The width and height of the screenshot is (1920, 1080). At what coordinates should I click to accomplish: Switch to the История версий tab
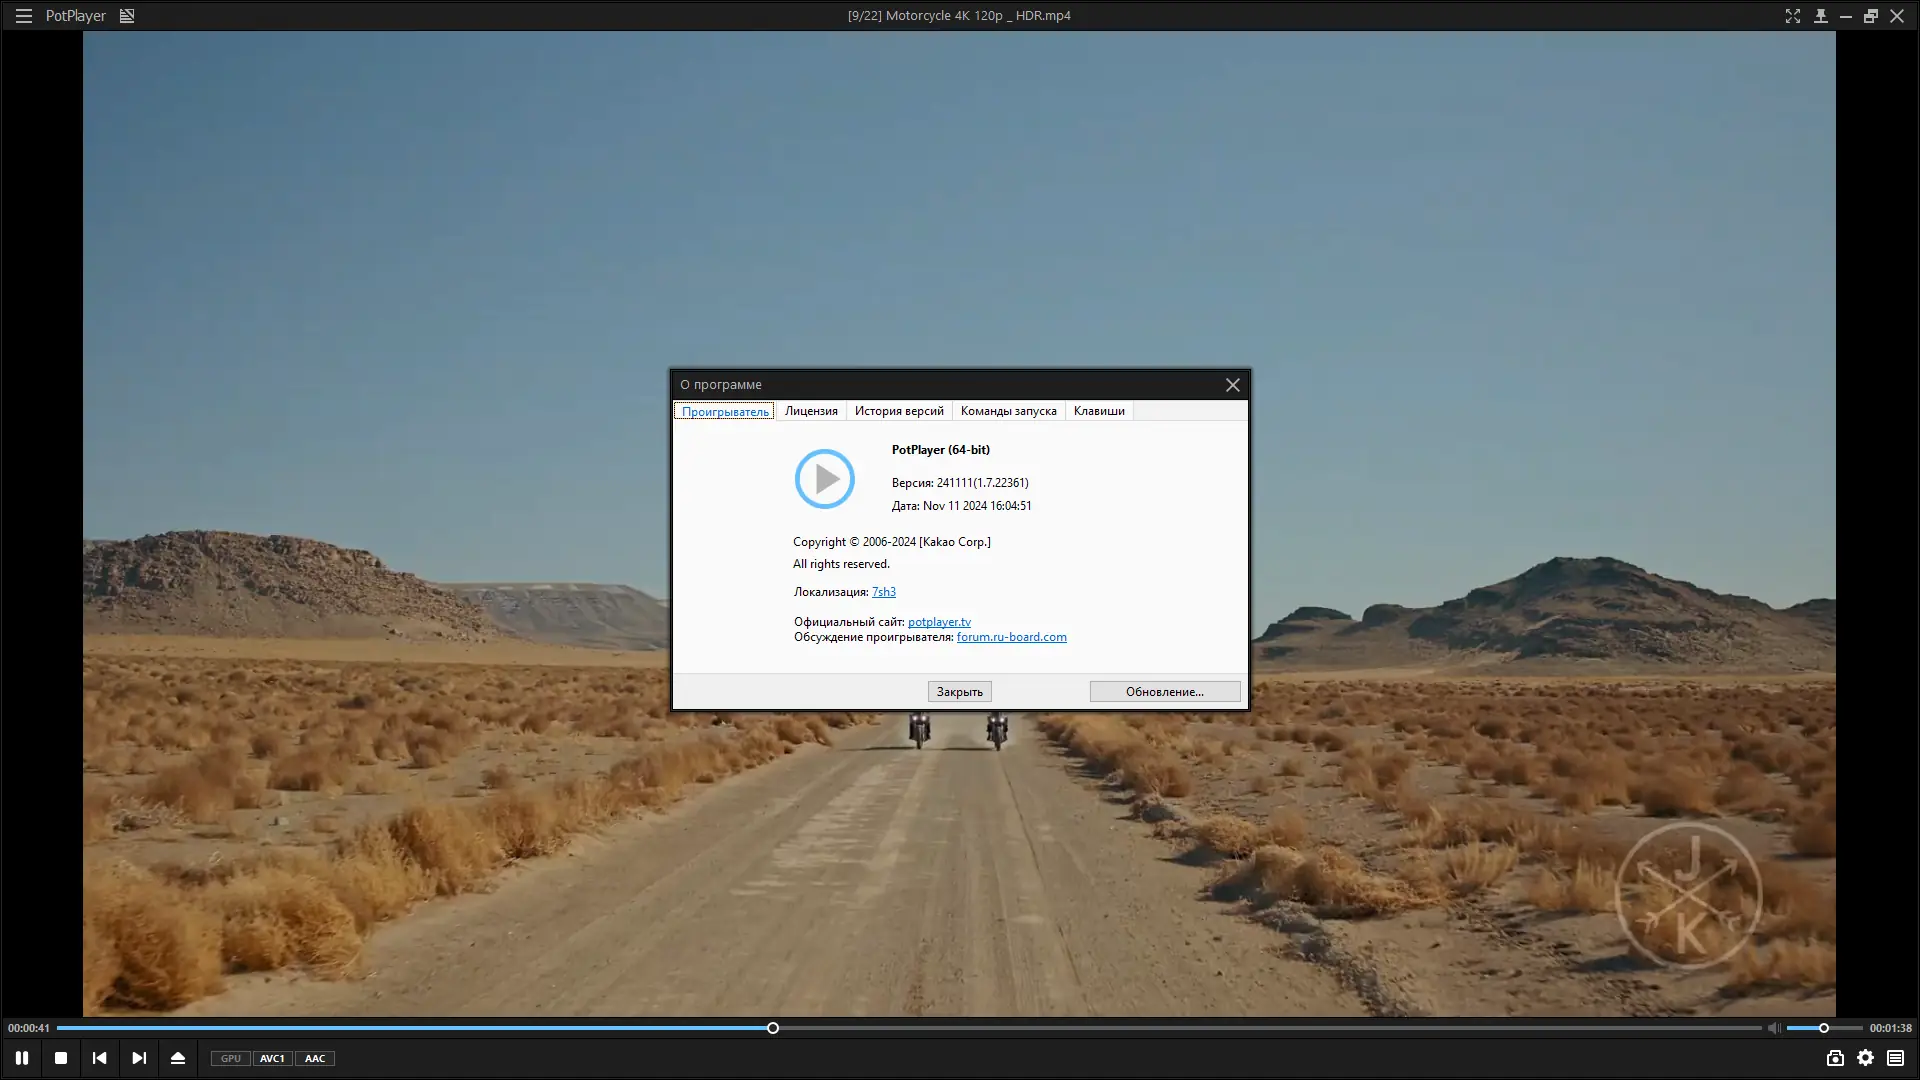click(899, 411)
